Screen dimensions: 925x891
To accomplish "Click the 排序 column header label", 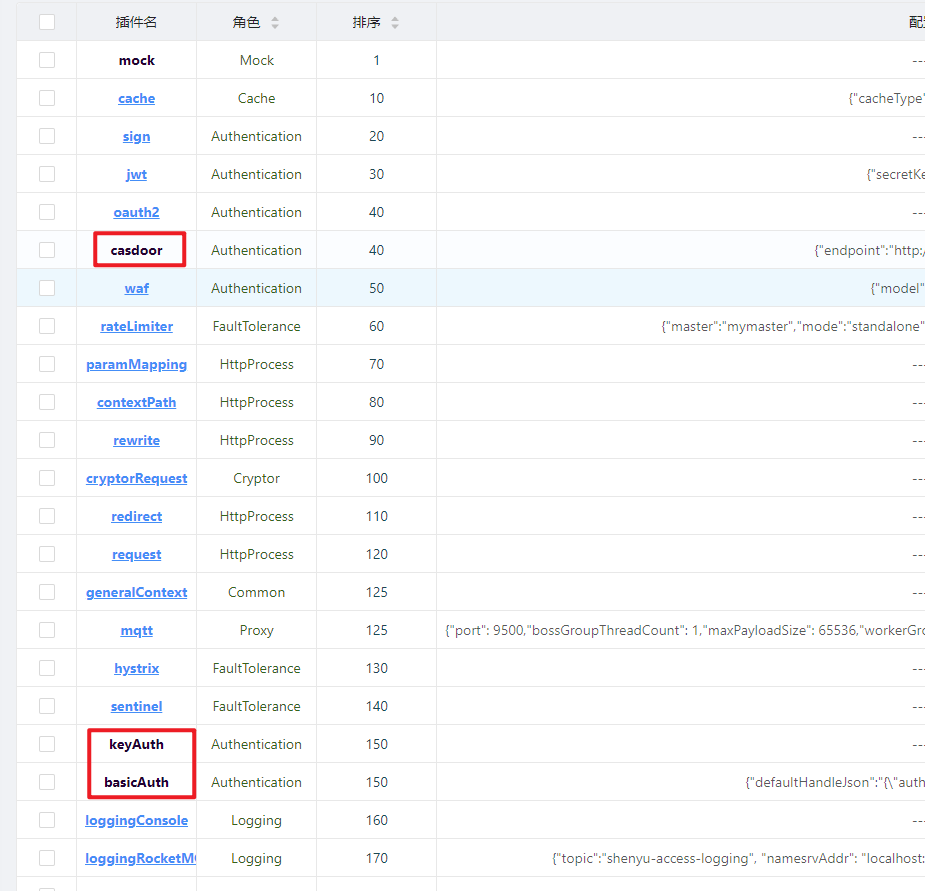I will click(366, 22).
